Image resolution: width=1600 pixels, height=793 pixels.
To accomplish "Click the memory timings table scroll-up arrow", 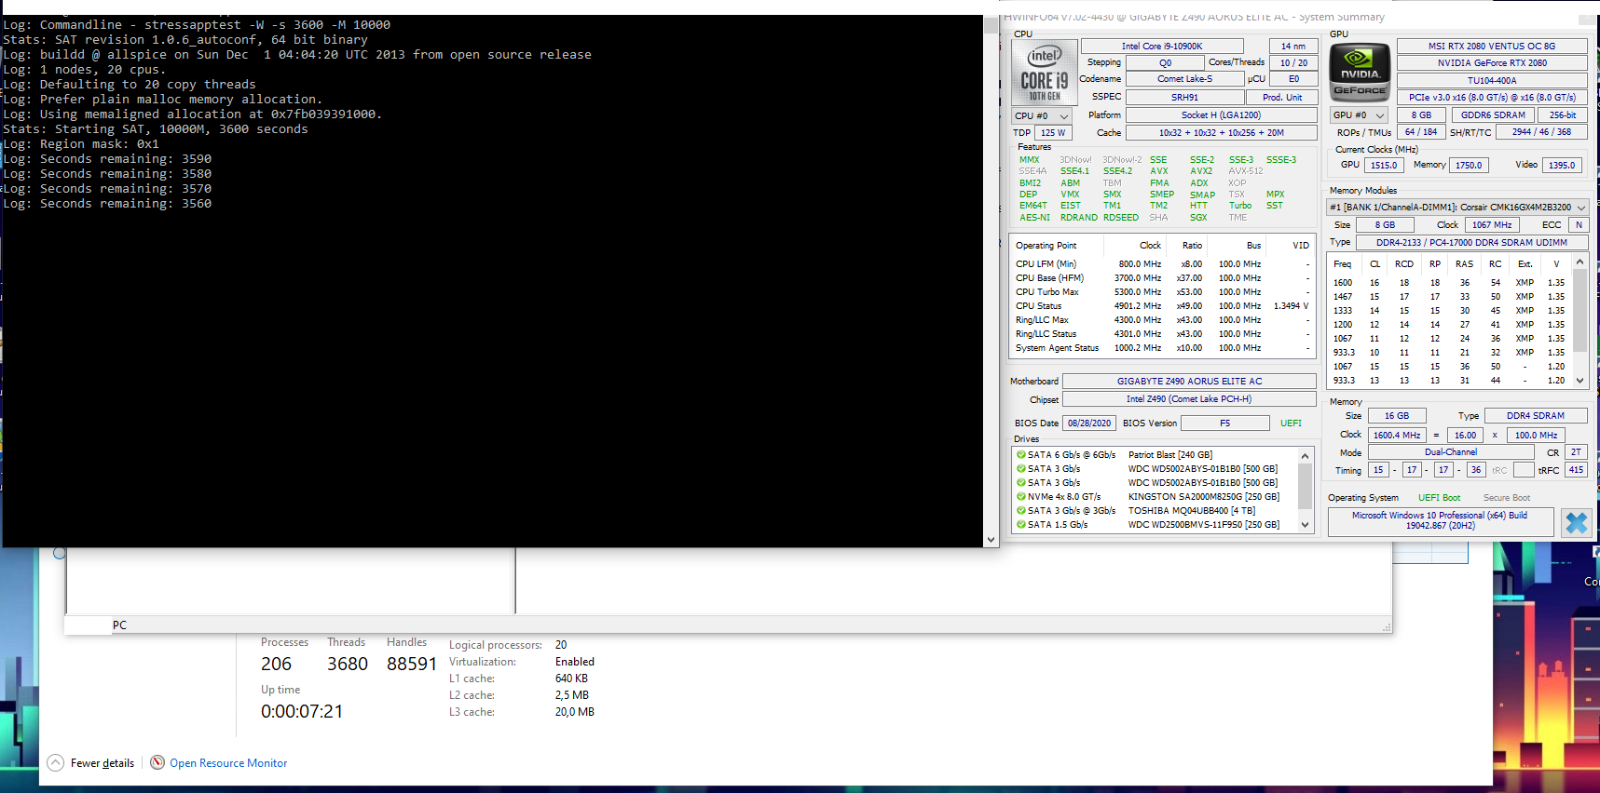I will coord(1580,262).
